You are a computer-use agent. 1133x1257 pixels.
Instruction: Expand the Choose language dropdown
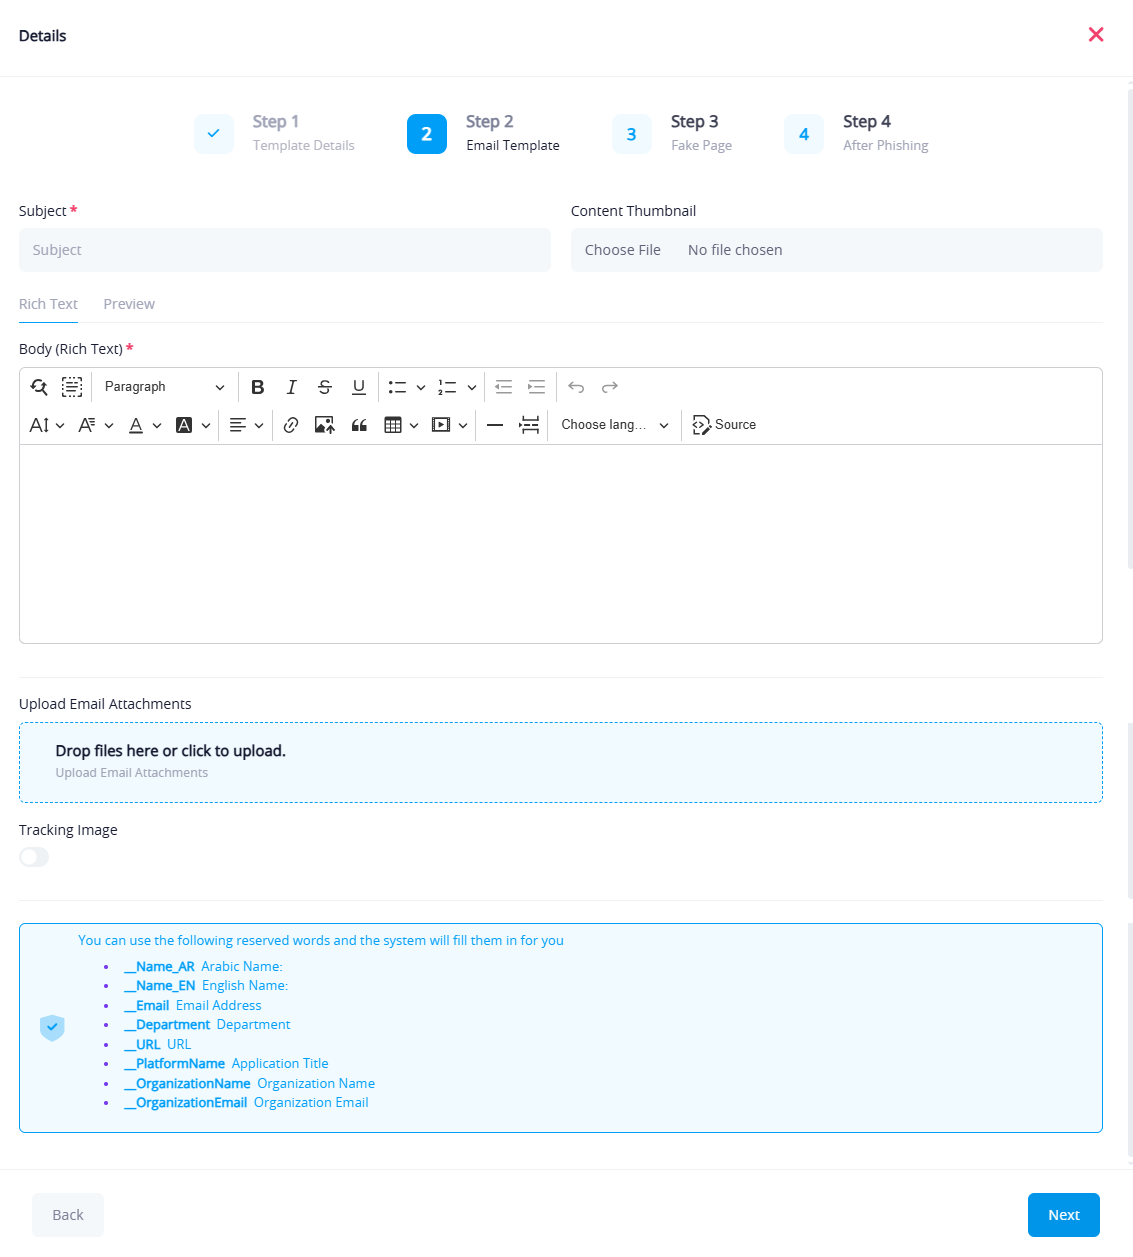point(614,425)
